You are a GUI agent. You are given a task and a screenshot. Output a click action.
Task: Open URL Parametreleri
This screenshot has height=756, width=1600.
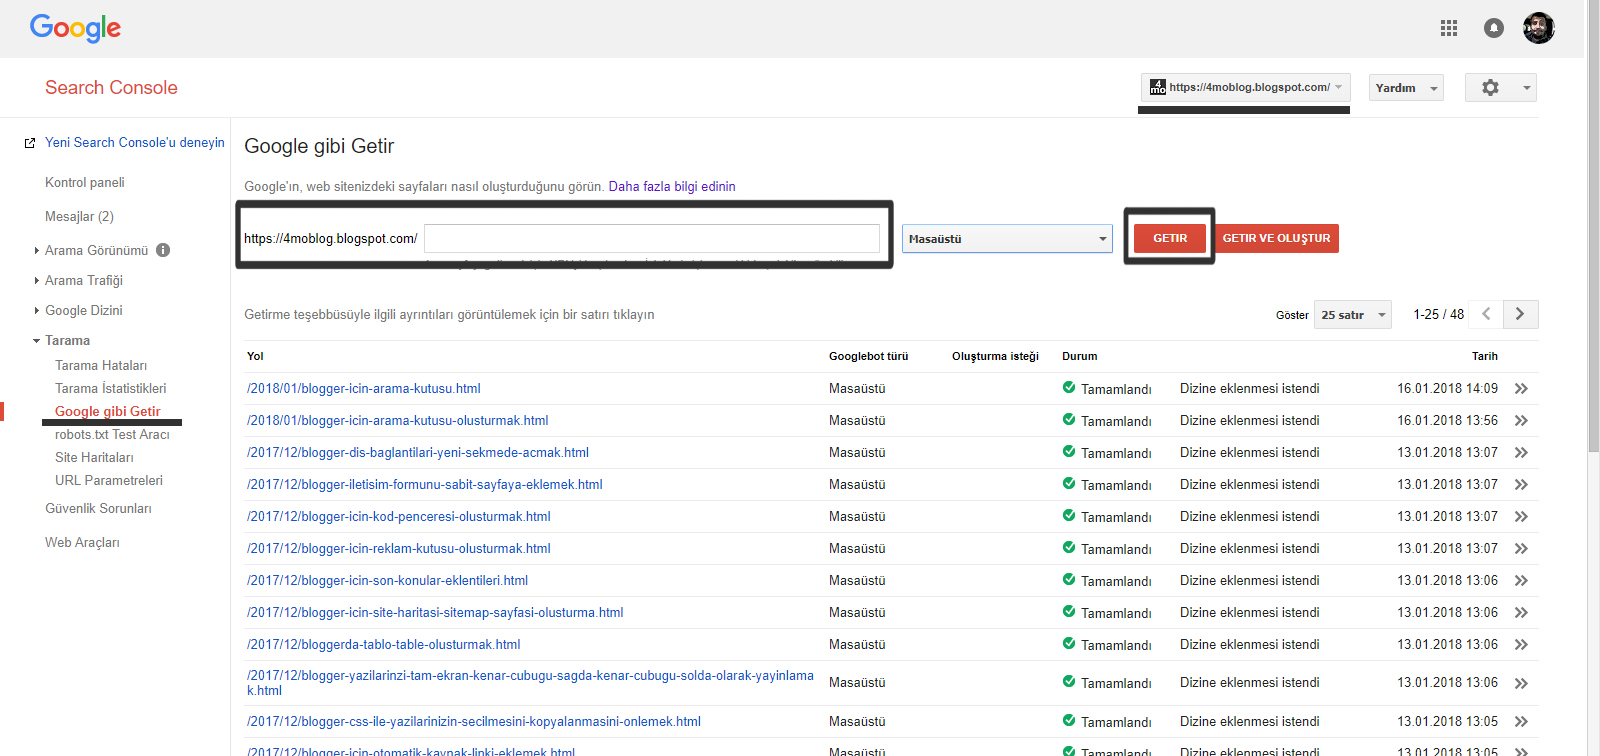(109, 480)
